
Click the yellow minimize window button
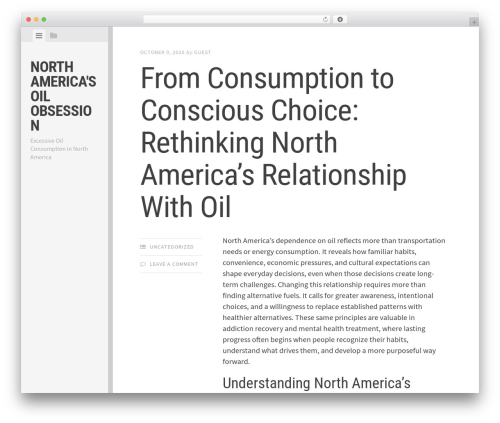pyautogui.click(x=36, y=20)
